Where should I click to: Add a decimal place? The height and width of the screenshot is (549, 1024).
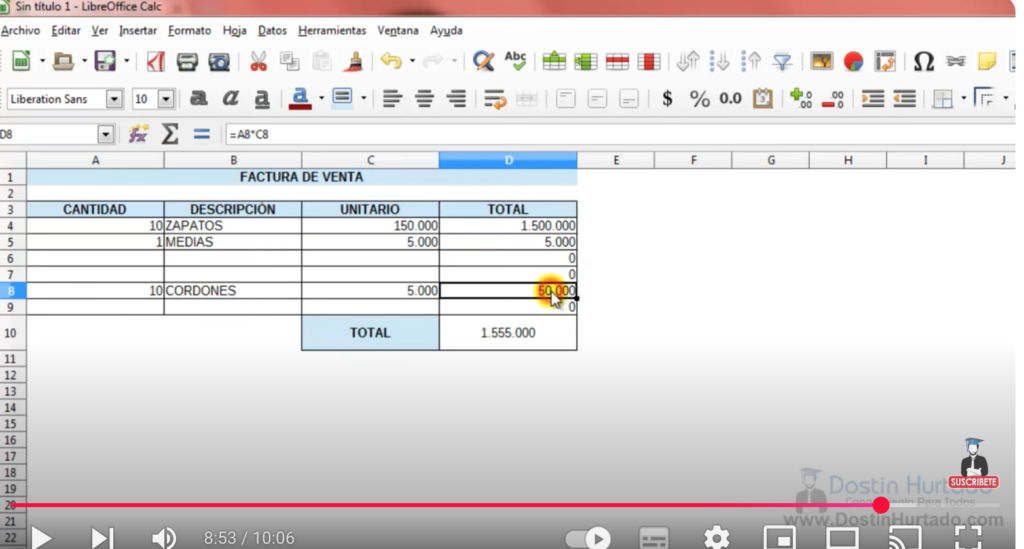pos(801,99)
